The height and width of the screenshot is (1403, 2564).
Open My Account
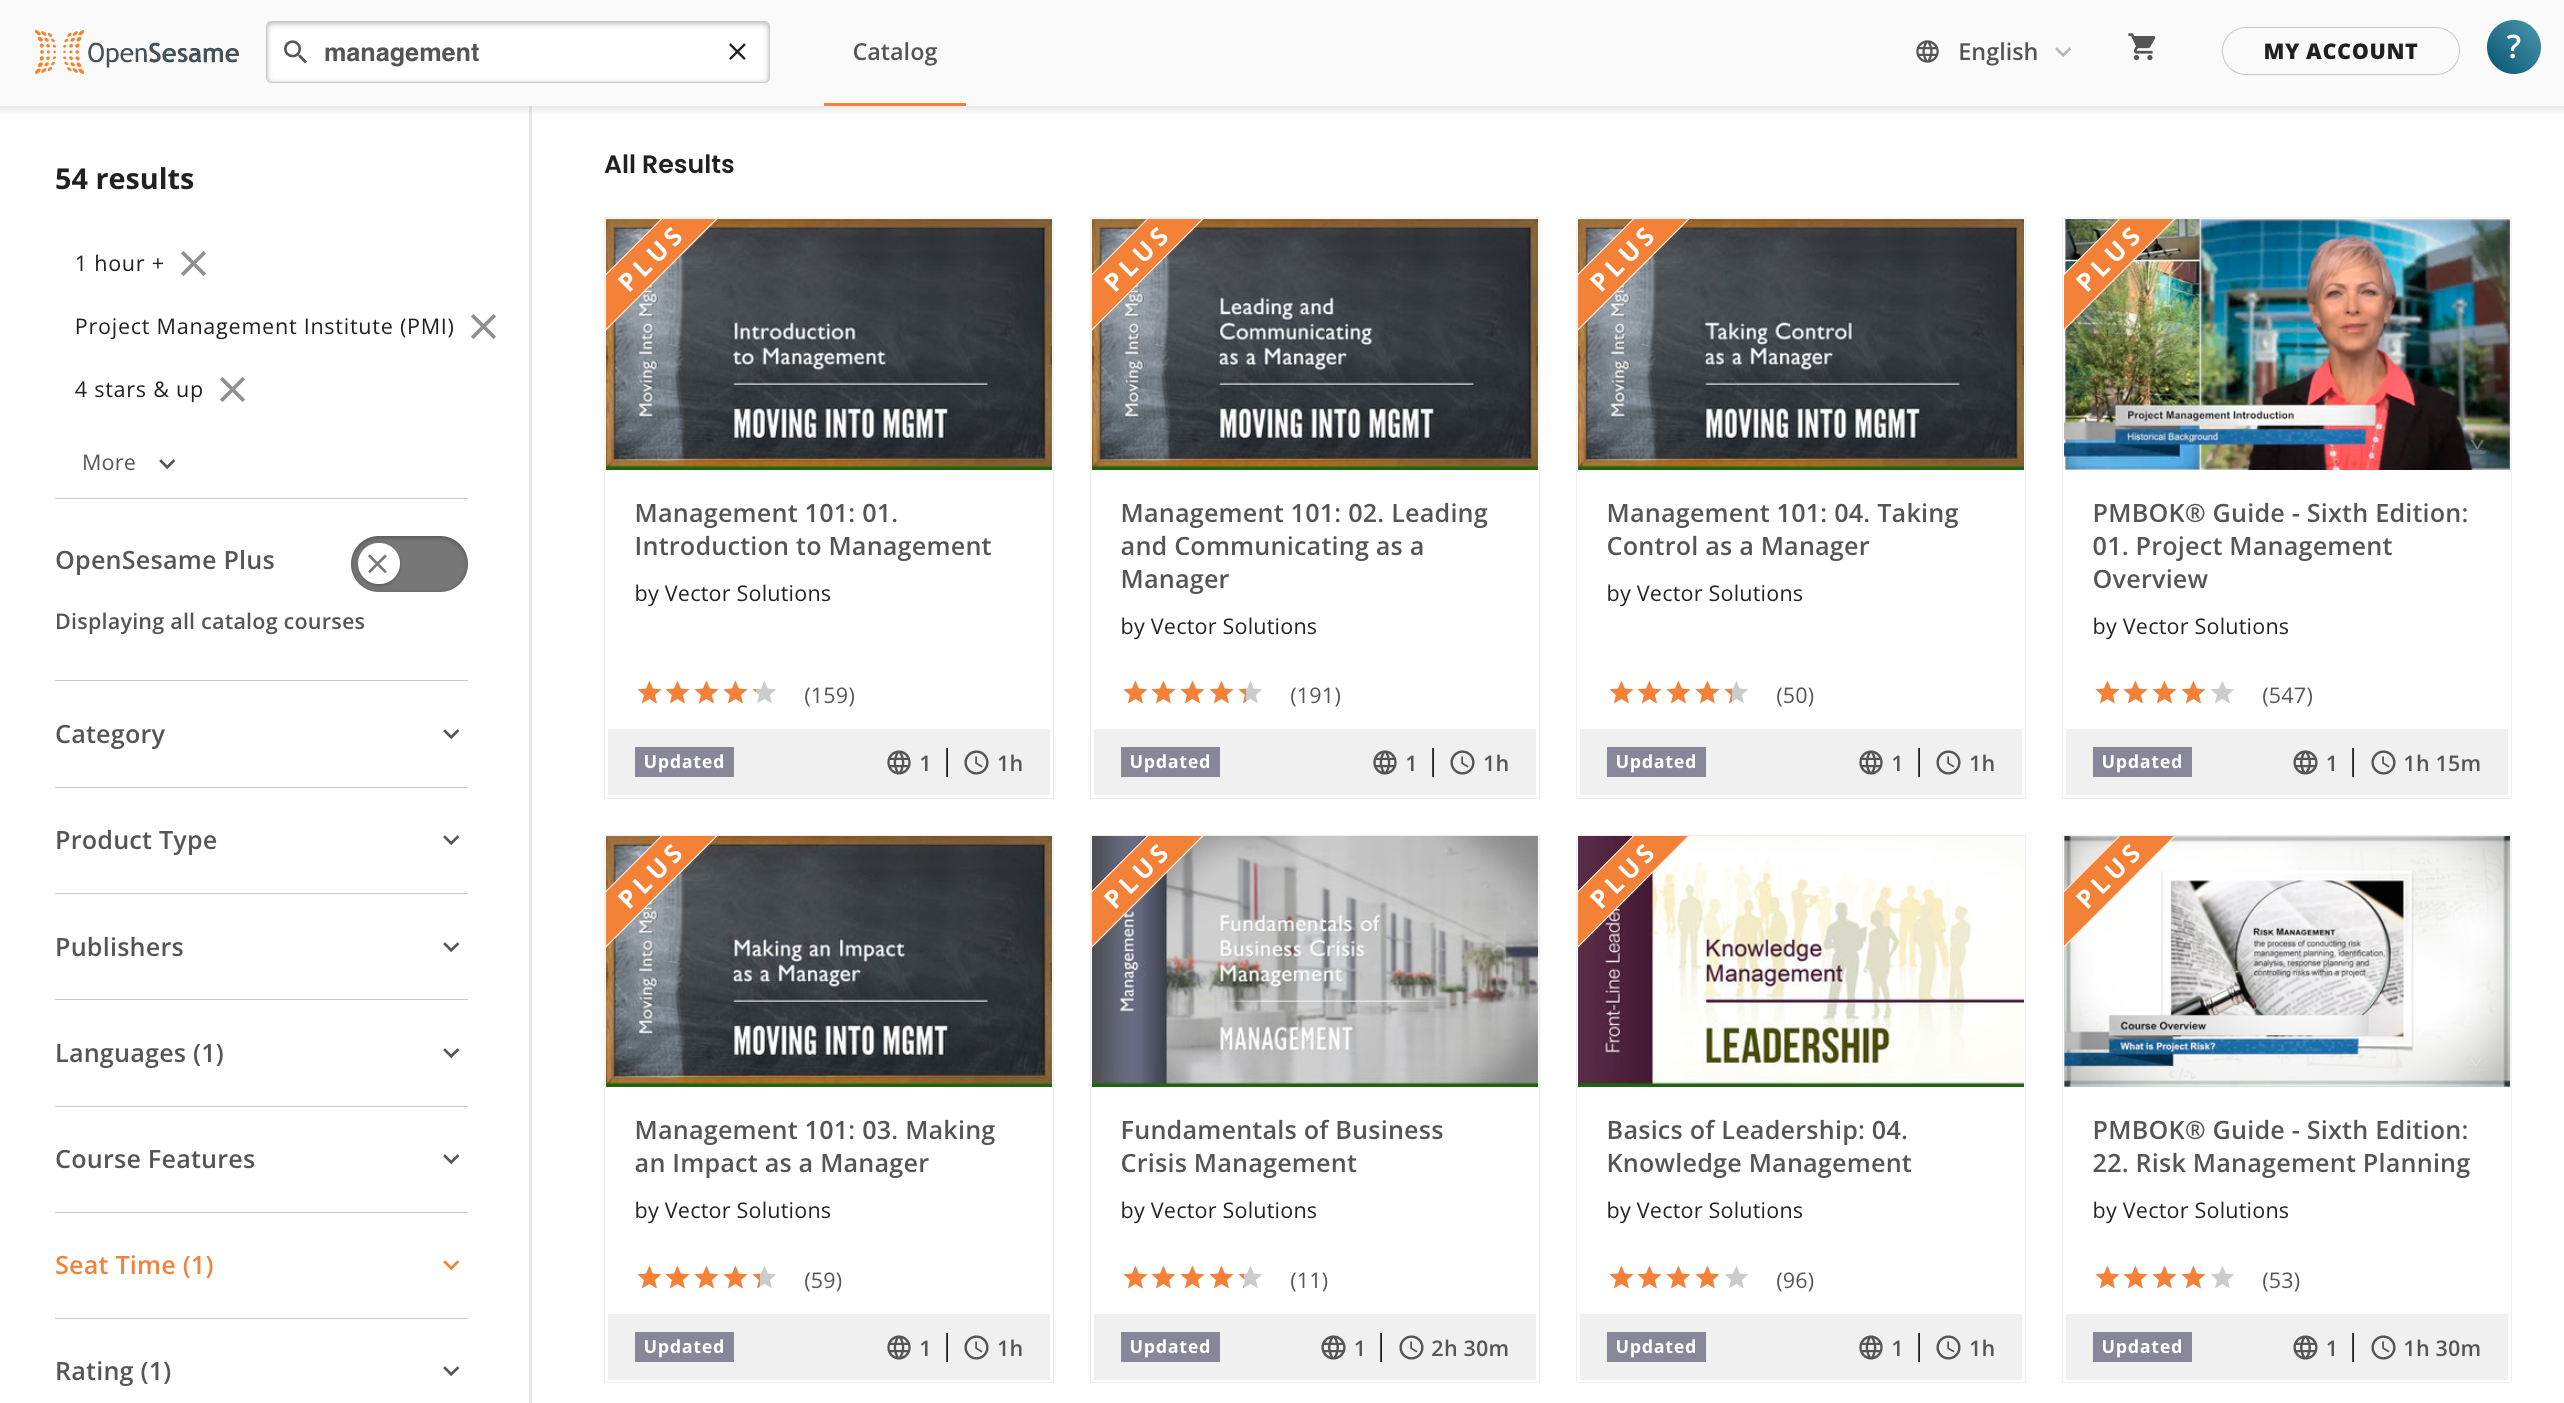2340,51
